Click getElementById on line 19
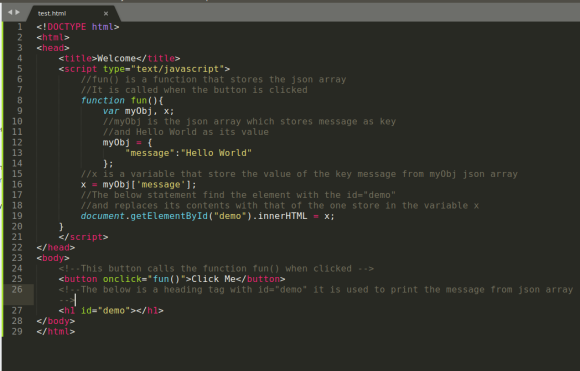Viewport: 580px width, 371px height. [x=169, y=216]
